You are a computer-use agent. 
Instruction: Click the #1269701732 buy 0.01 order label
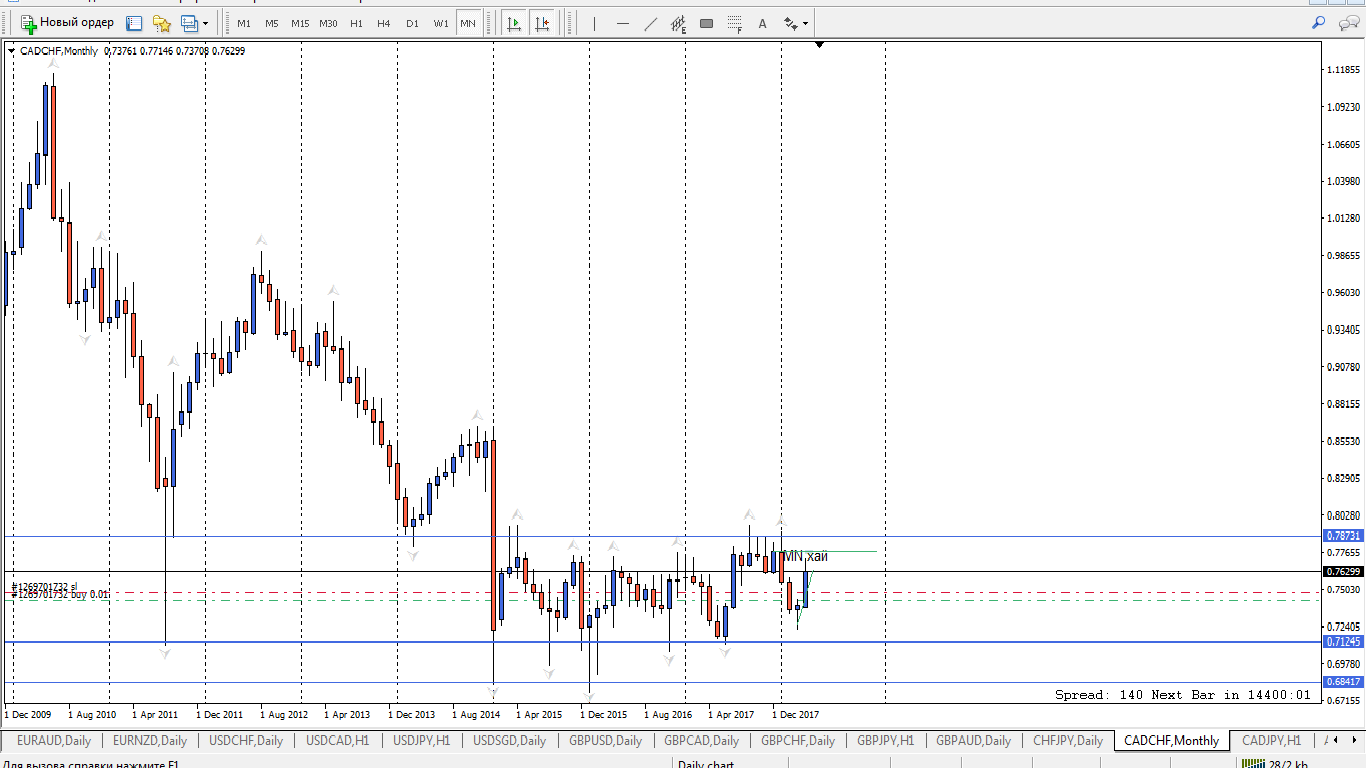(x=59, y=594)
